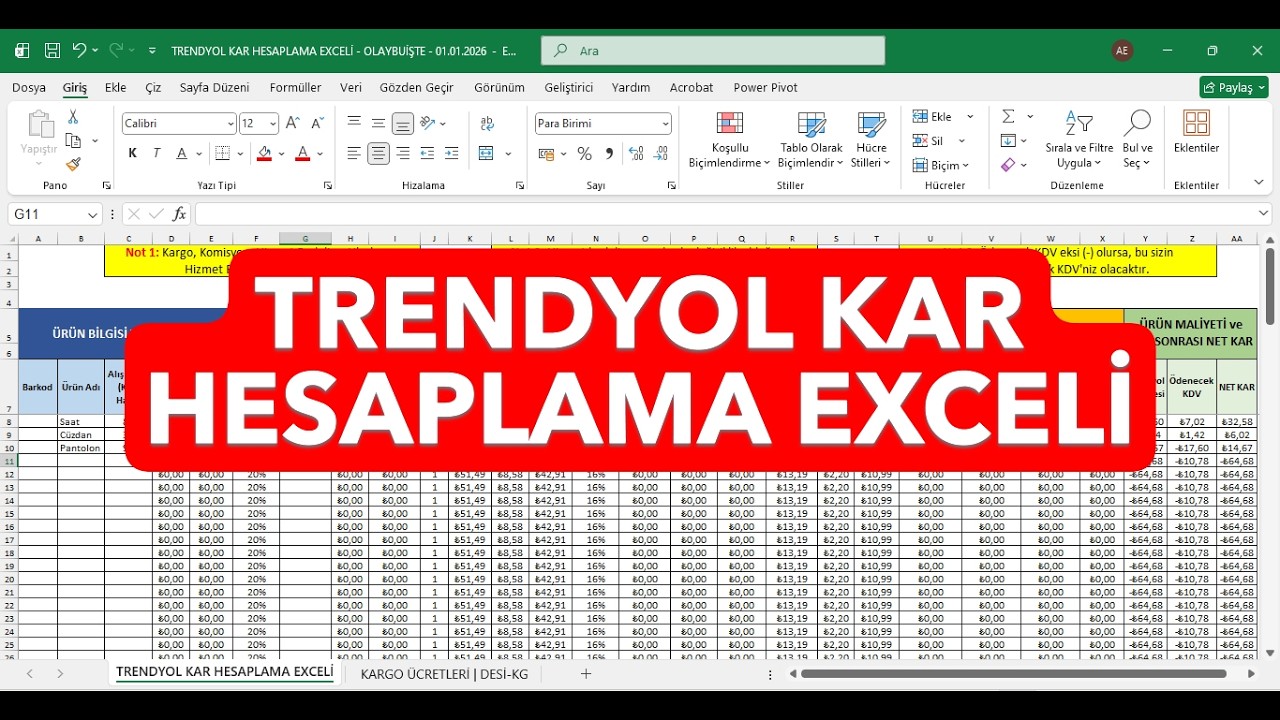
Task: Click the Undo icon in title bar
Action: (79, 50)
